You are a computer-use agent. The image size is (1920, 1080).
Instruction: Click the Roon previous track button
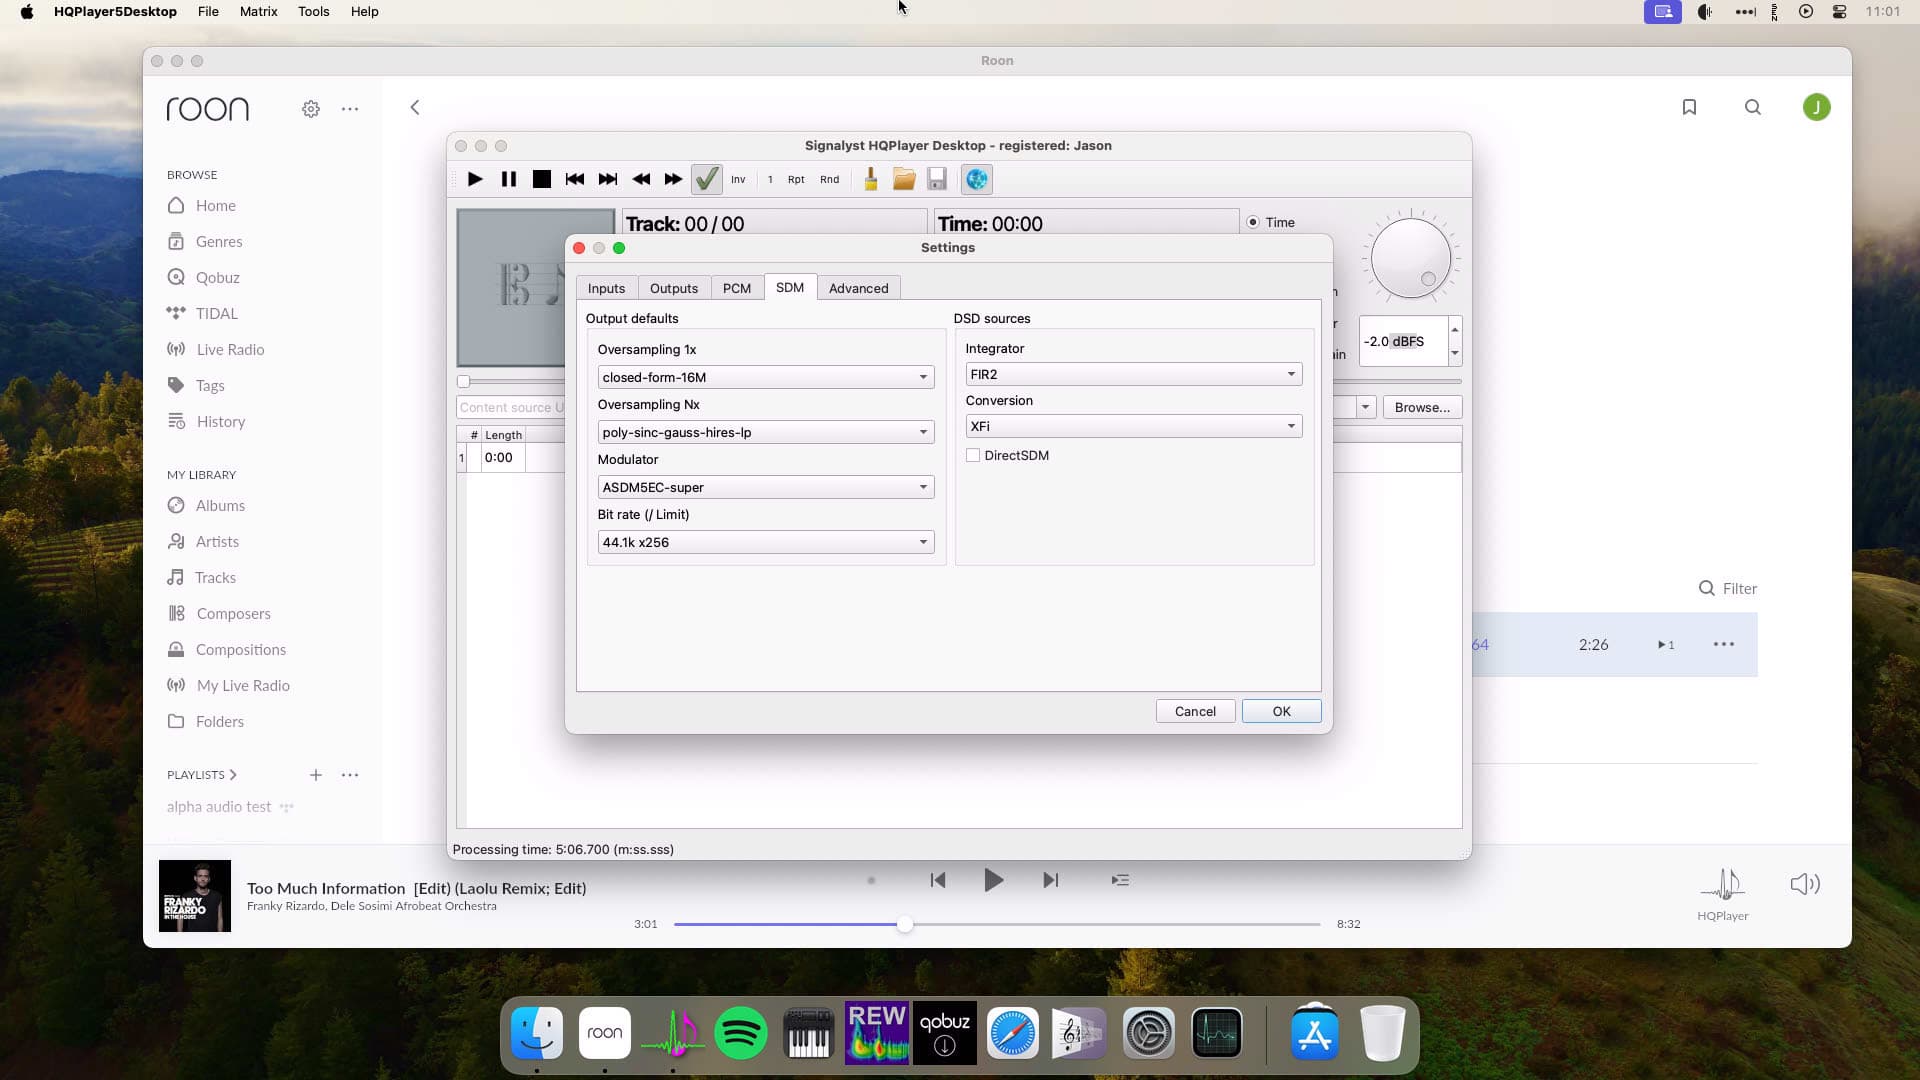click(x=937, y=880)
